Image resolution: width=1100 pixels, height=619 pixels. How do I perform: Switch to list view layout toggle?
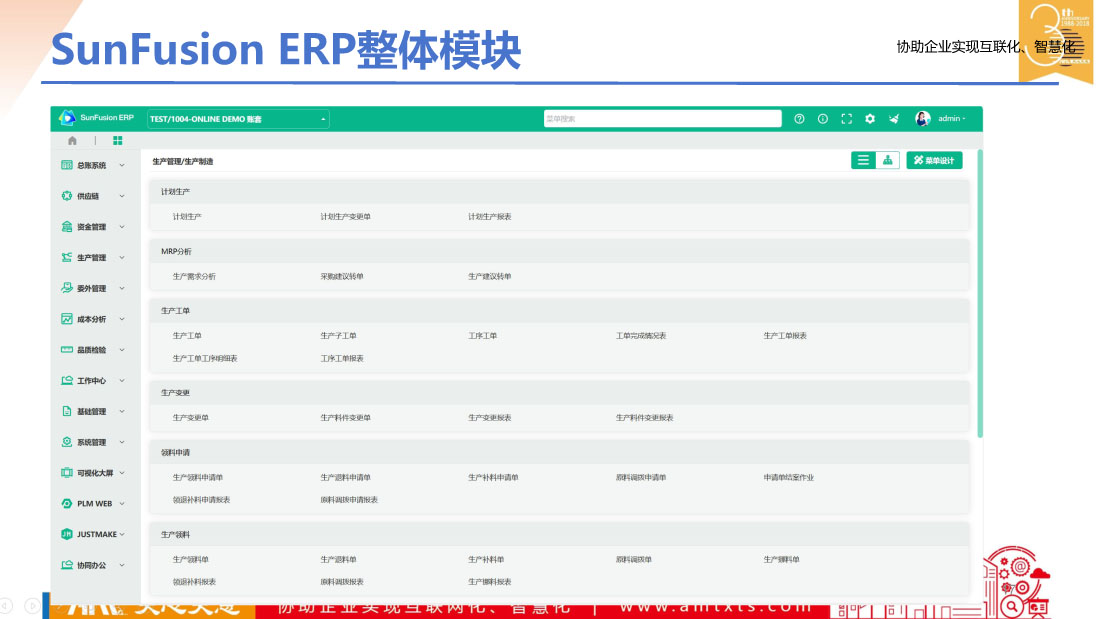(x=863, y=160)
